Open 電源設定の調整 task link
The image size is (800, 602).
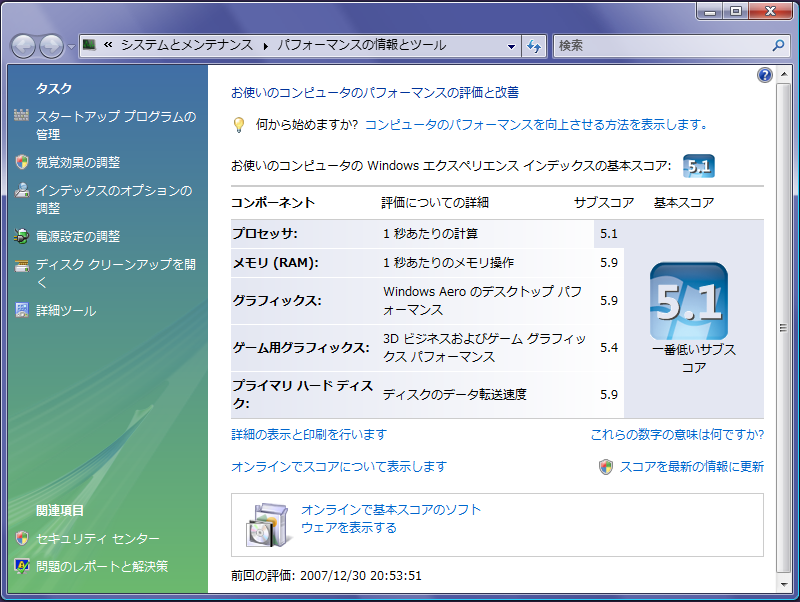coord(78,236)
